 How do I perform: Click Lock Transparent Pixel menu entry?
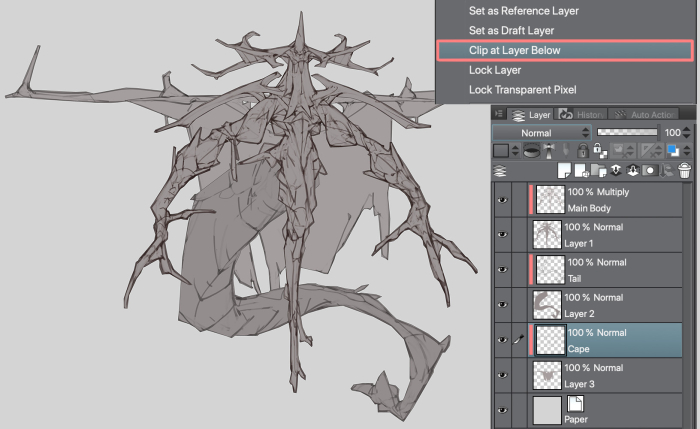522,90
